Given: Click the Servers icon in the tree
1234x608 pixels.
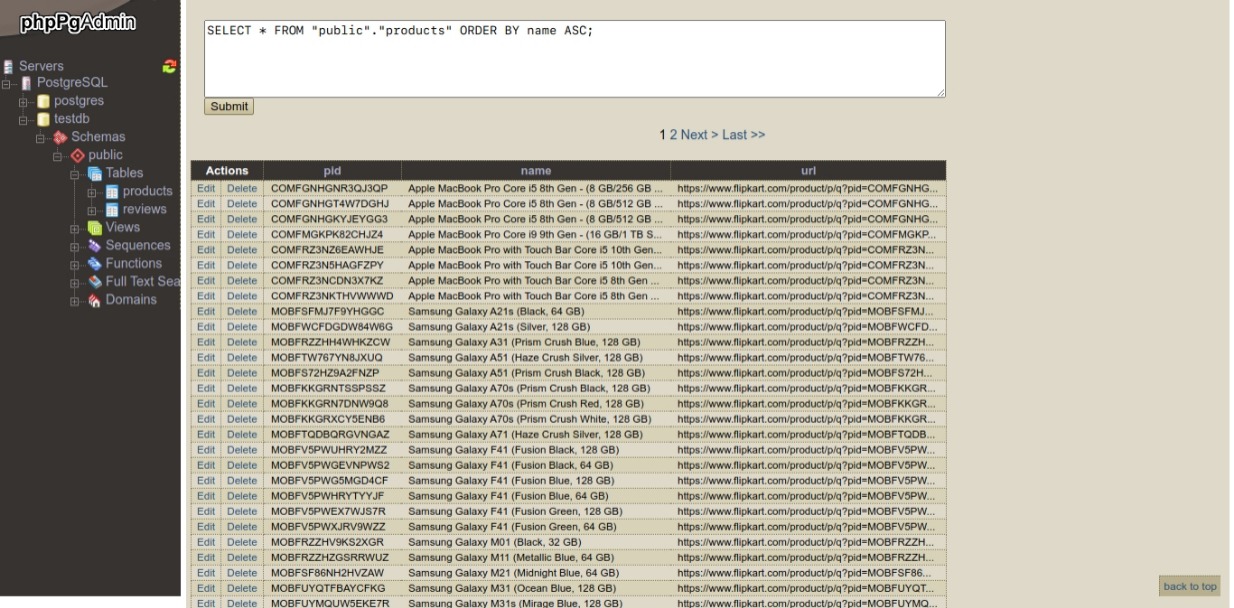Looking at the screenshot, I should [9, 66].
